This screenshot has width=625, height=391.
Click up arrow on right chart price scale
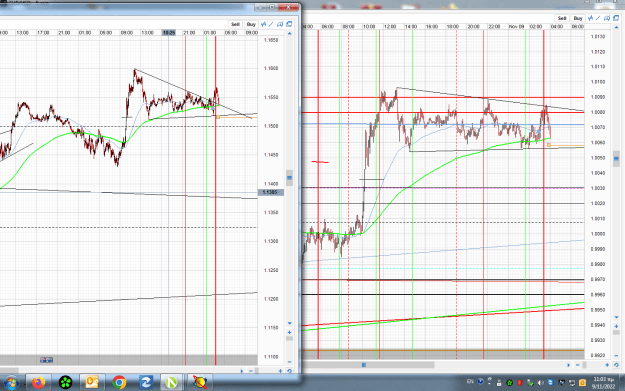click(x=616, y=28)
